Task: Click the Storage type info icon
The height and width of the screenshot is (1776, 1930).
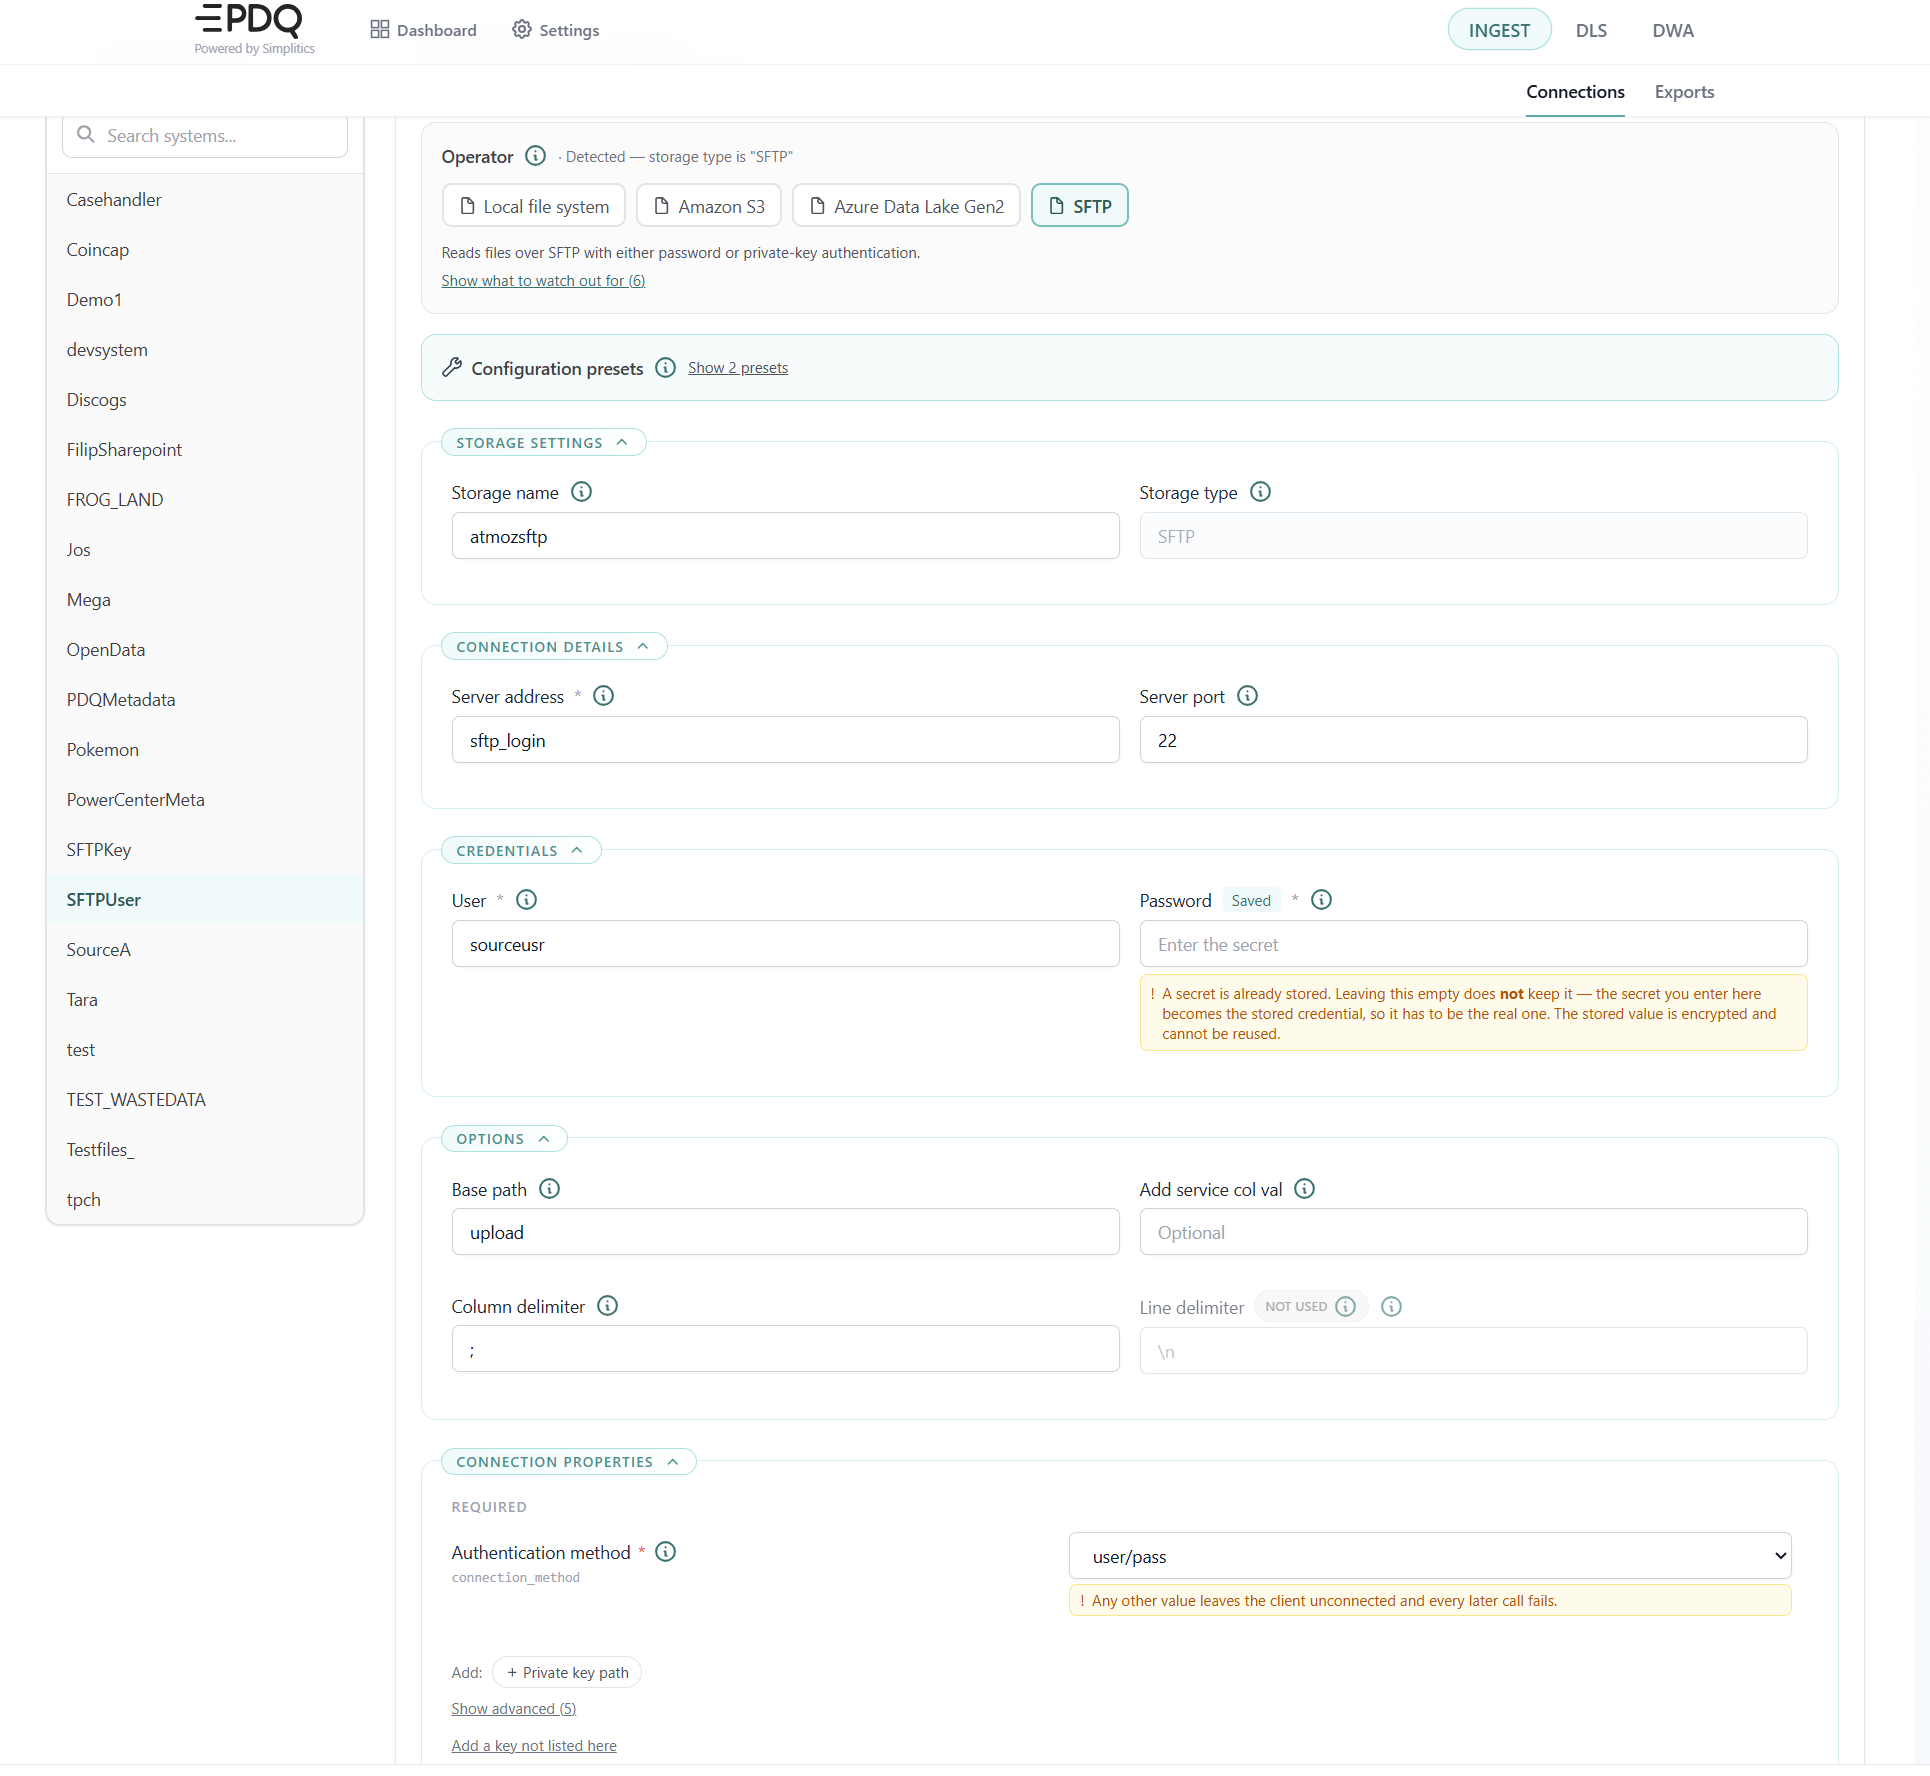Action: [x=1261, y=492]
